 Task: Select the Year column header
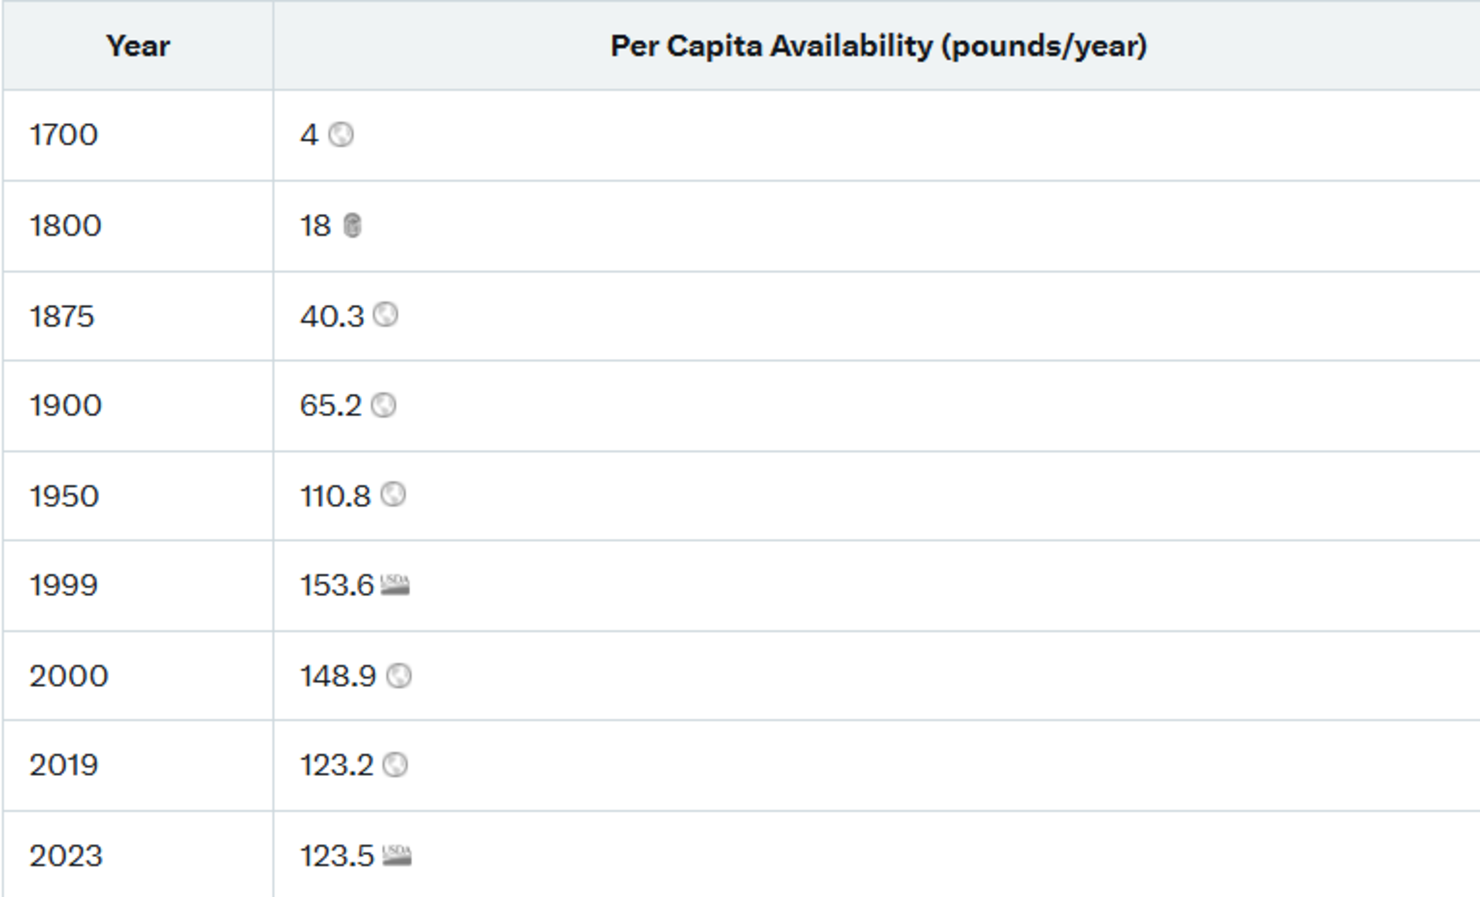click(138, 46)
